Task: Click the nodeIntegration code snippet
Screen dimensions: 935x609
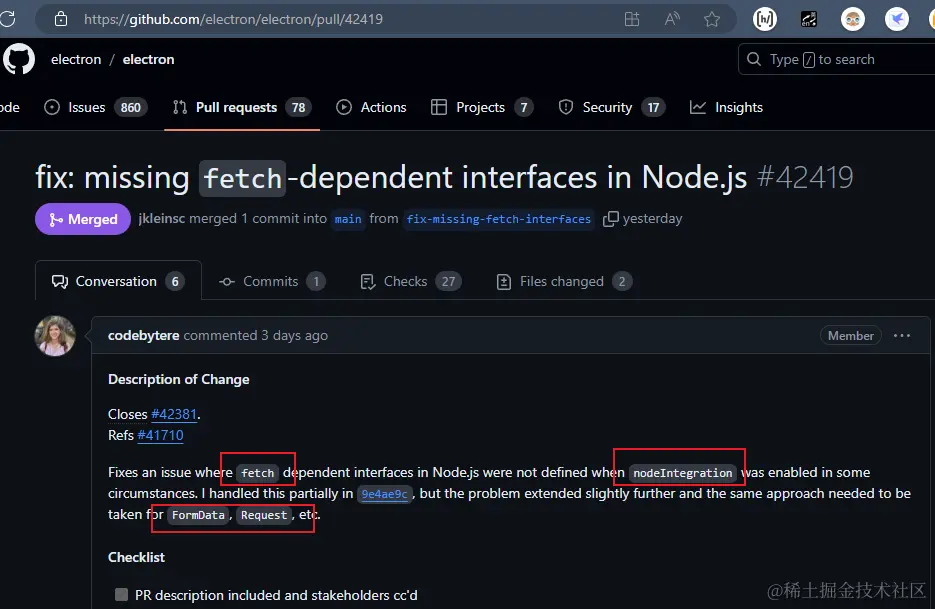Action: click(x=682, y=473)
